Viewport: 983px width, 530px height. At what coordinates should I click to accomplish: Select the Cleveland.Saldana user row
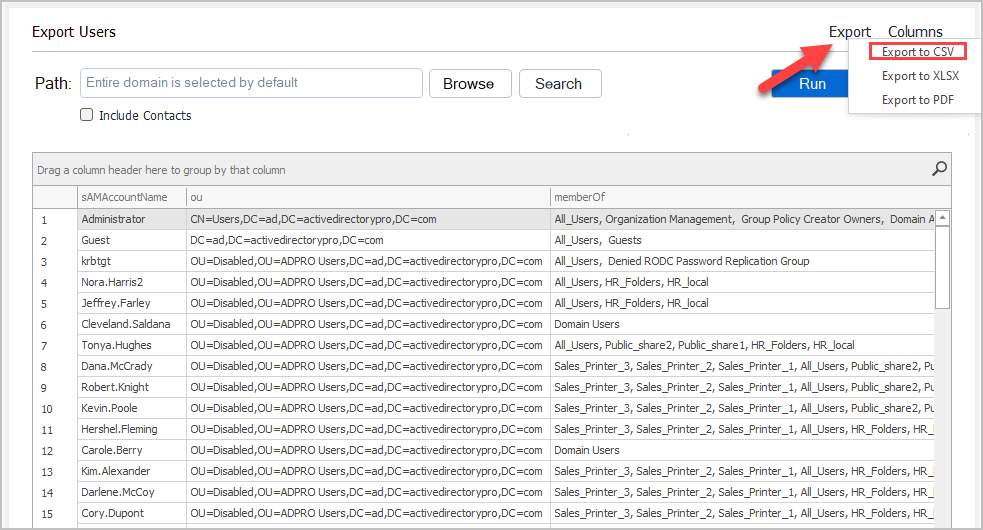125,324
